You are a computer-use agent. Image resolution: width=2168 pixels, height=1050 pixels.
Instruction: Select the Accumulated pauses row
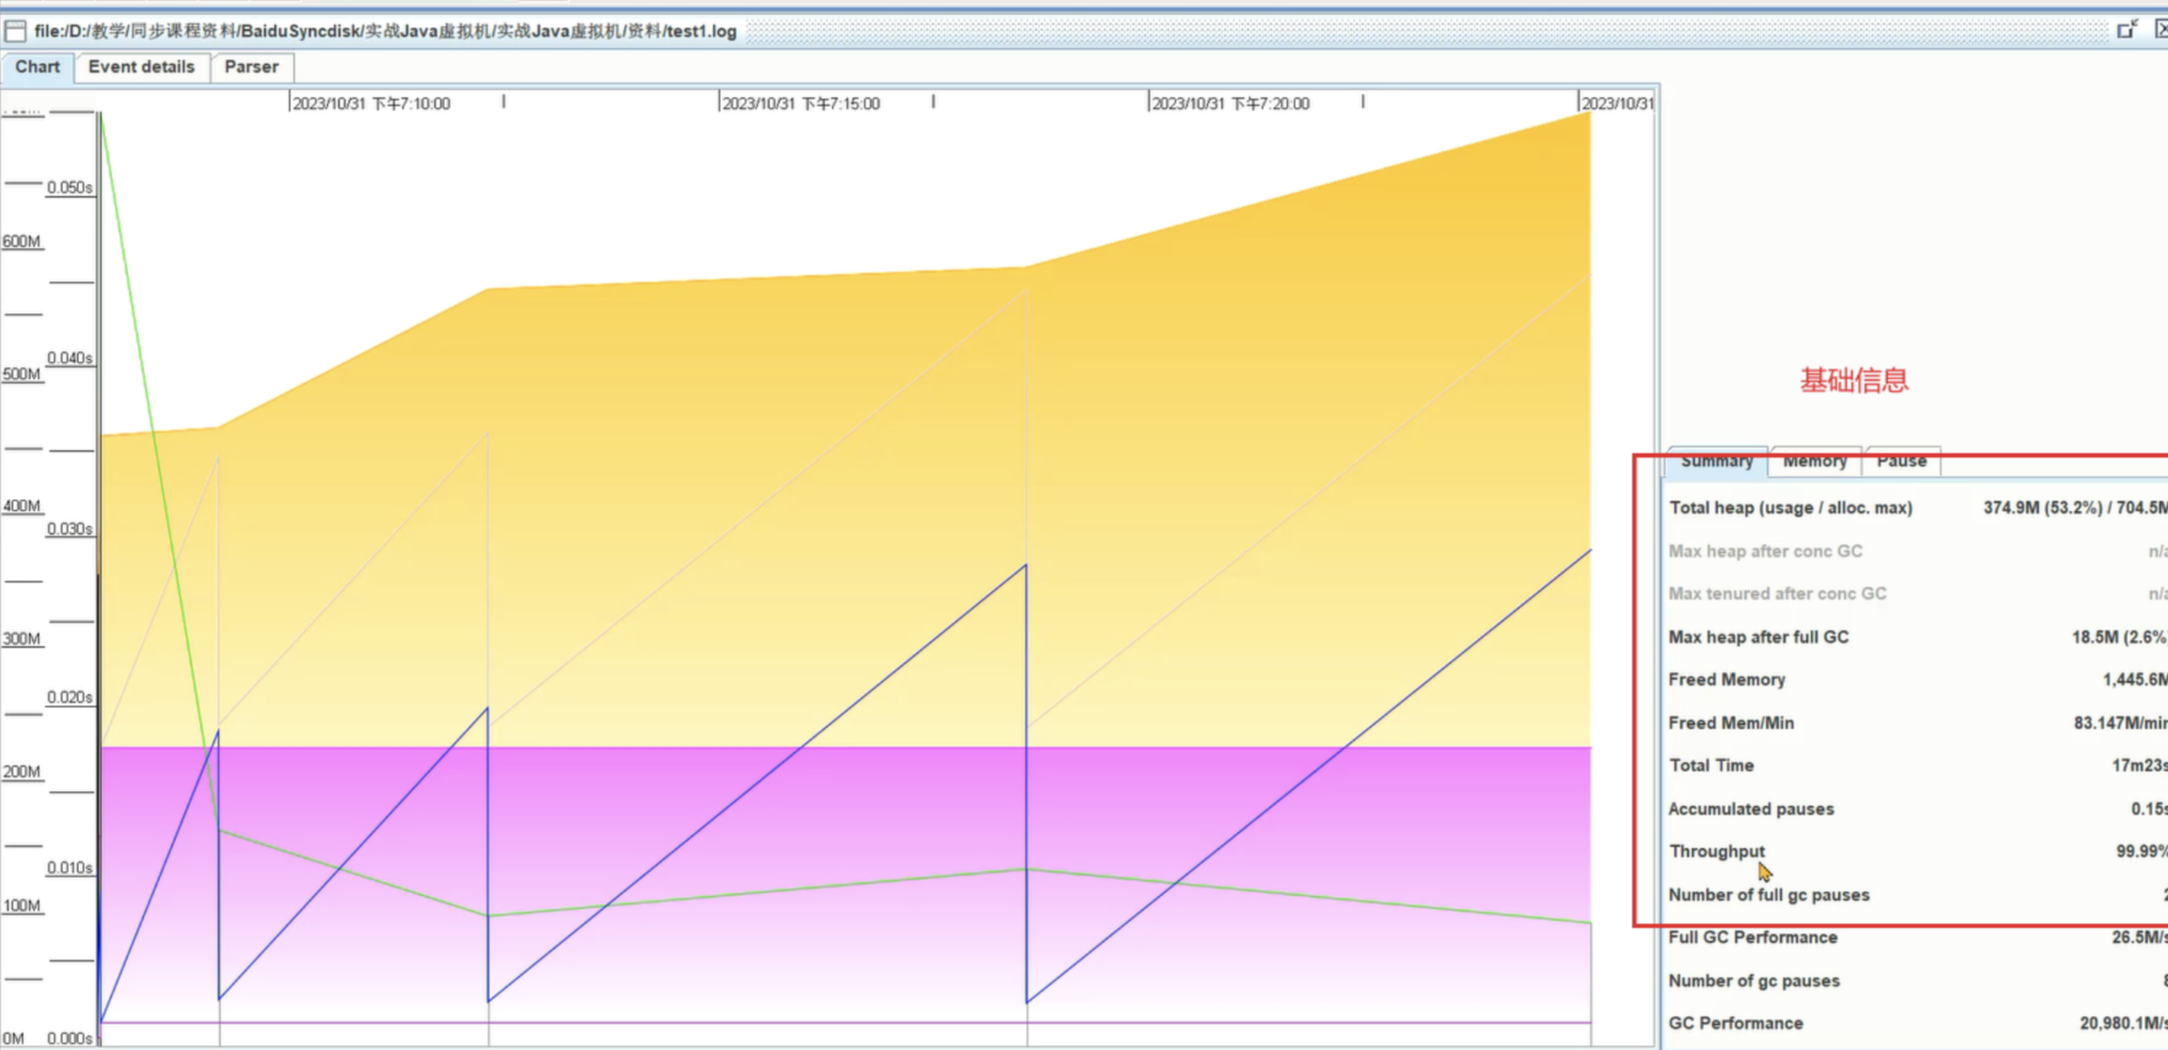coord(1918,809)
